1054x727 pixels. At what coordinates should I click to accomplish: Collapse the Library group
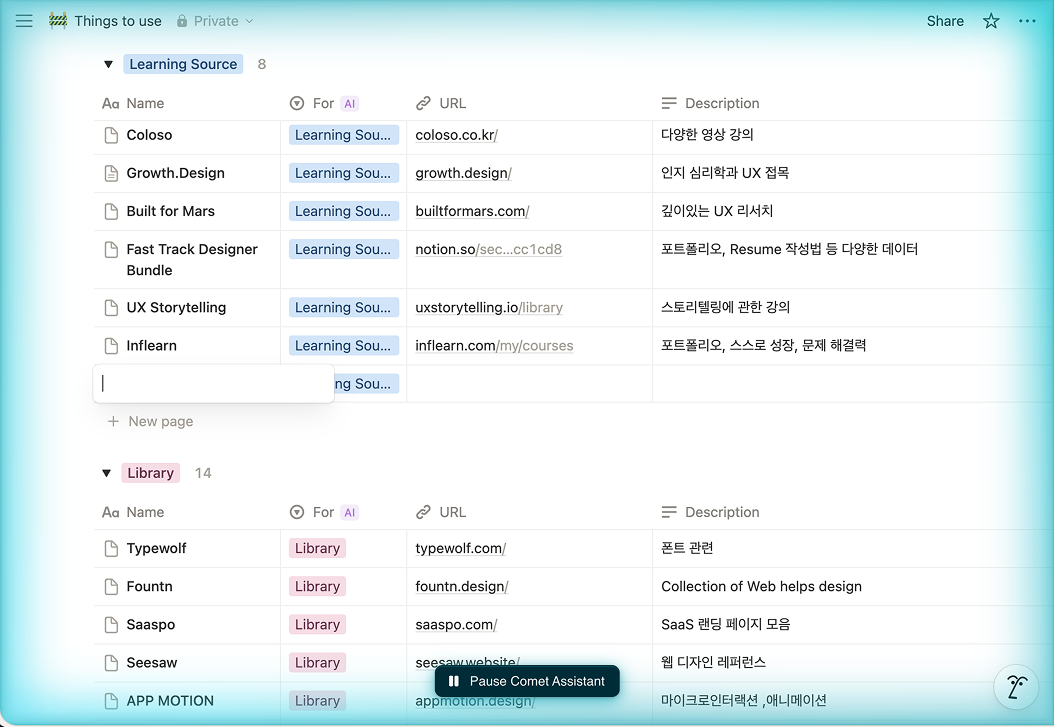coord(106,473)
